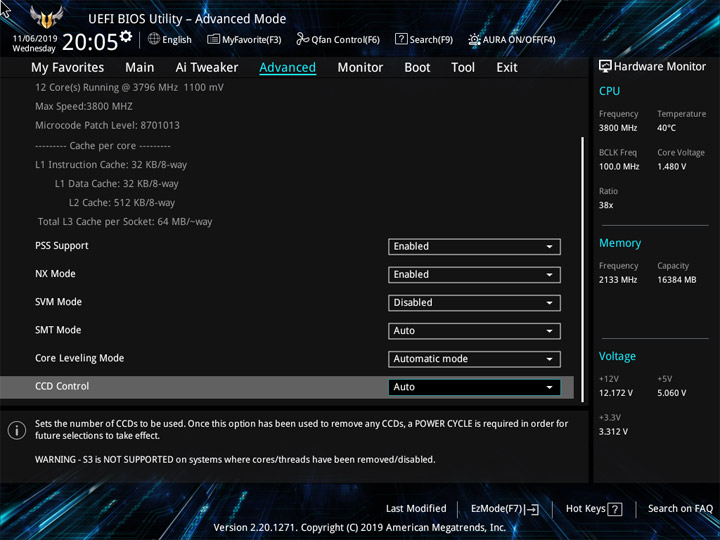The image size is (720, 540).
Task: Click the Ratio 38x value
Action: click(606, 205)
